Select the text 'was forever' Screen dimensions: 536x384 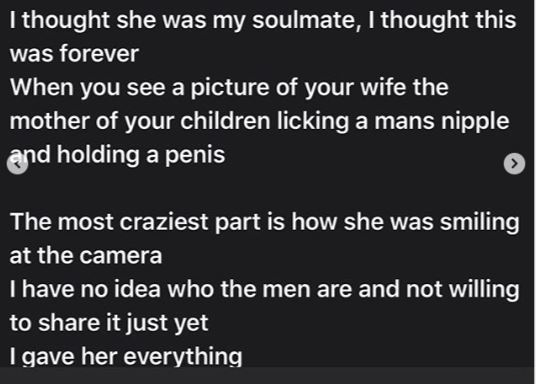click(74, 54)
